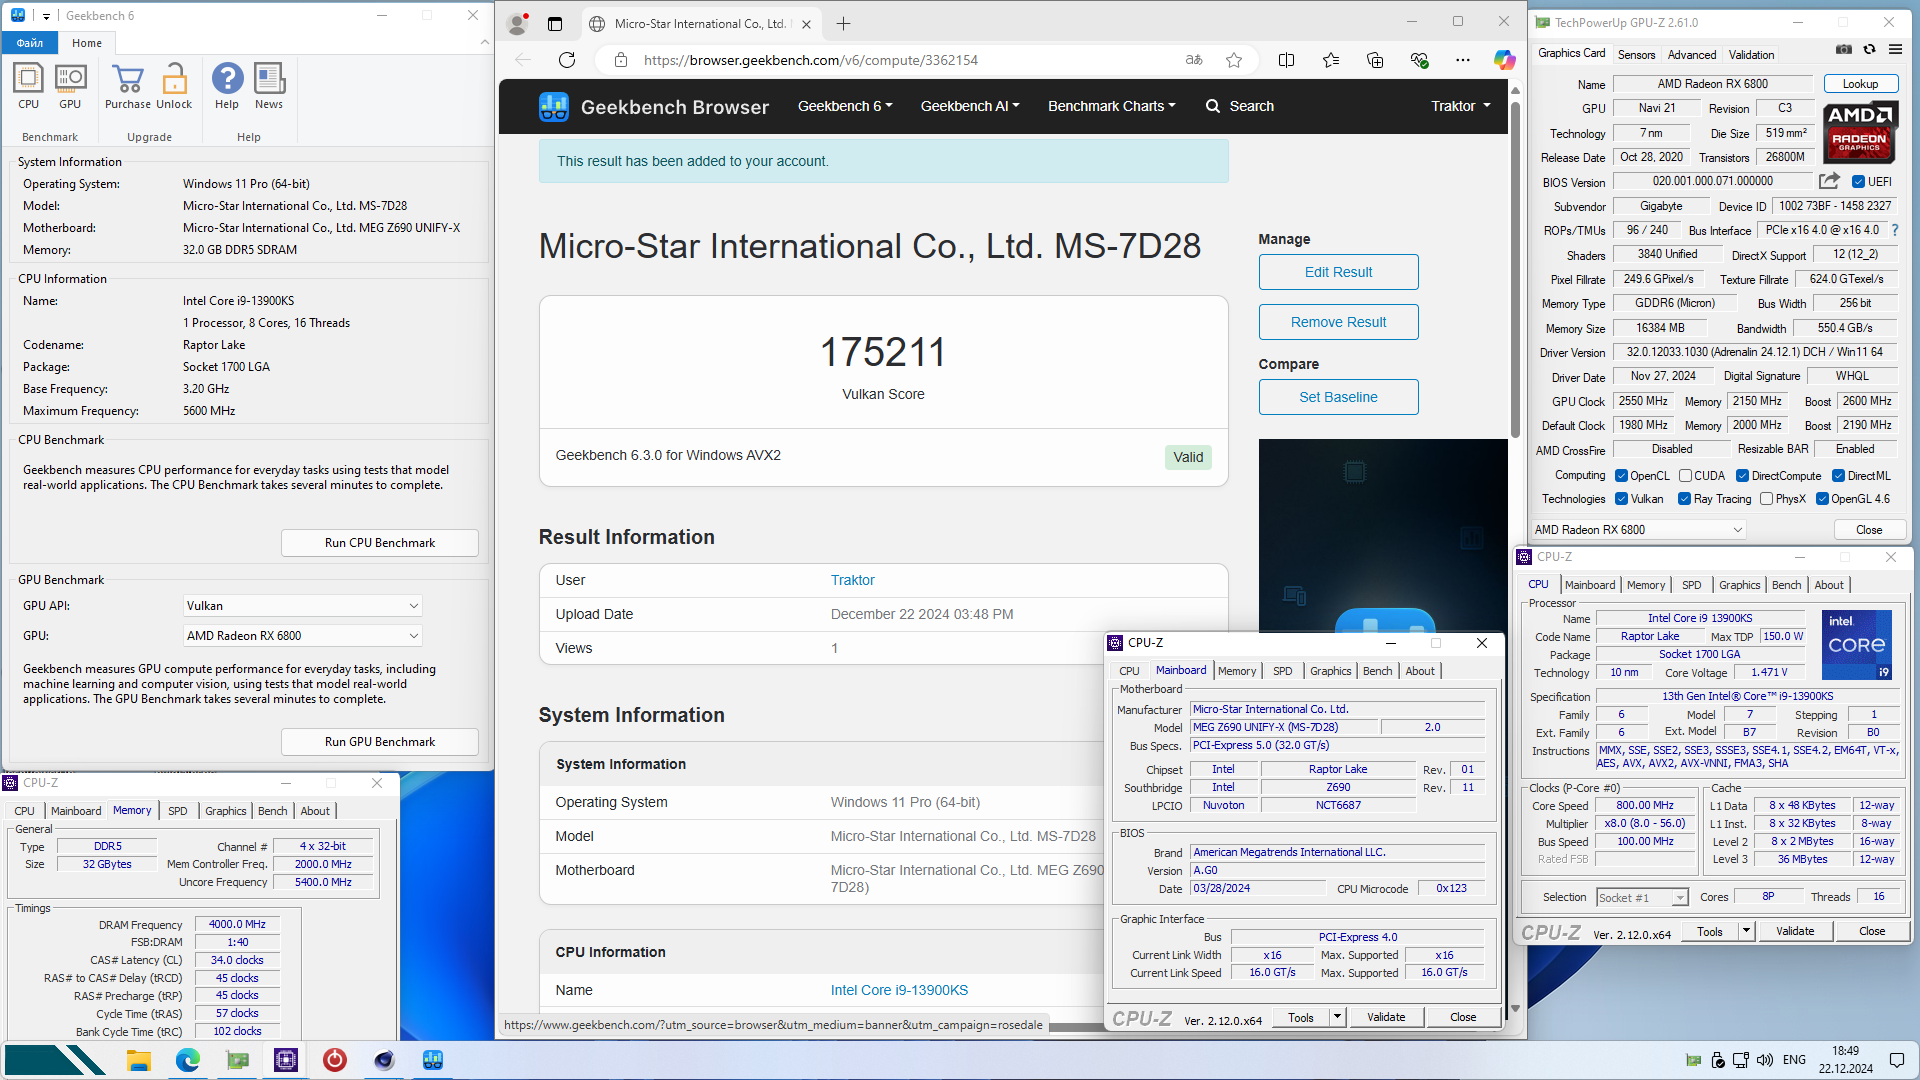Open the GPU dropdown showing AMD Radeon RX 6800
1920x1080 pixels.
(x=303, y=636)
